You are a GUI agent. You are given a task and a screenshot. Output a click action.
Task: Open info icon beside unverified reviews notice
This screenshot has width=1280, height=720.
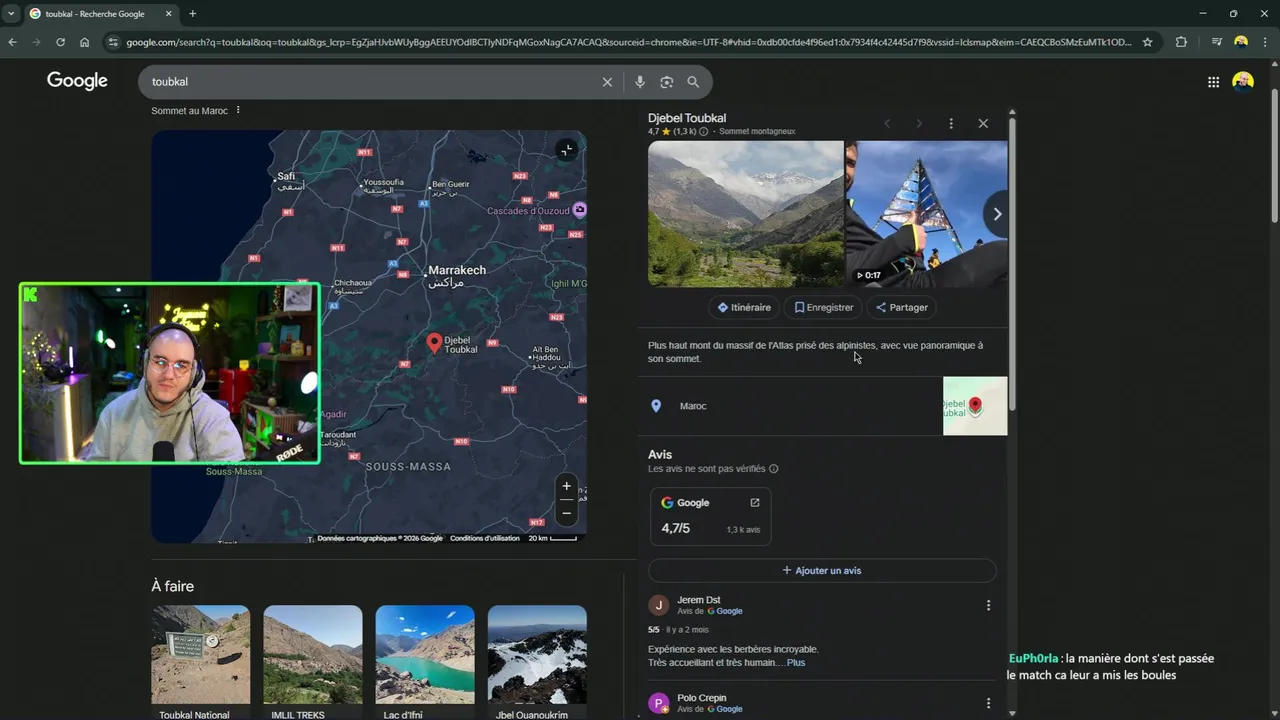[x=774, y=469]
